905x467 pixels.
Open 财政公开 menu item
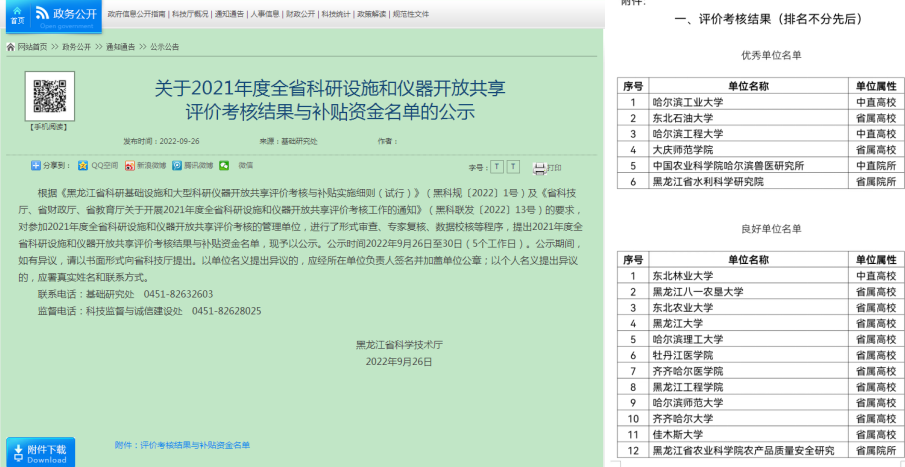coord(300,15)
